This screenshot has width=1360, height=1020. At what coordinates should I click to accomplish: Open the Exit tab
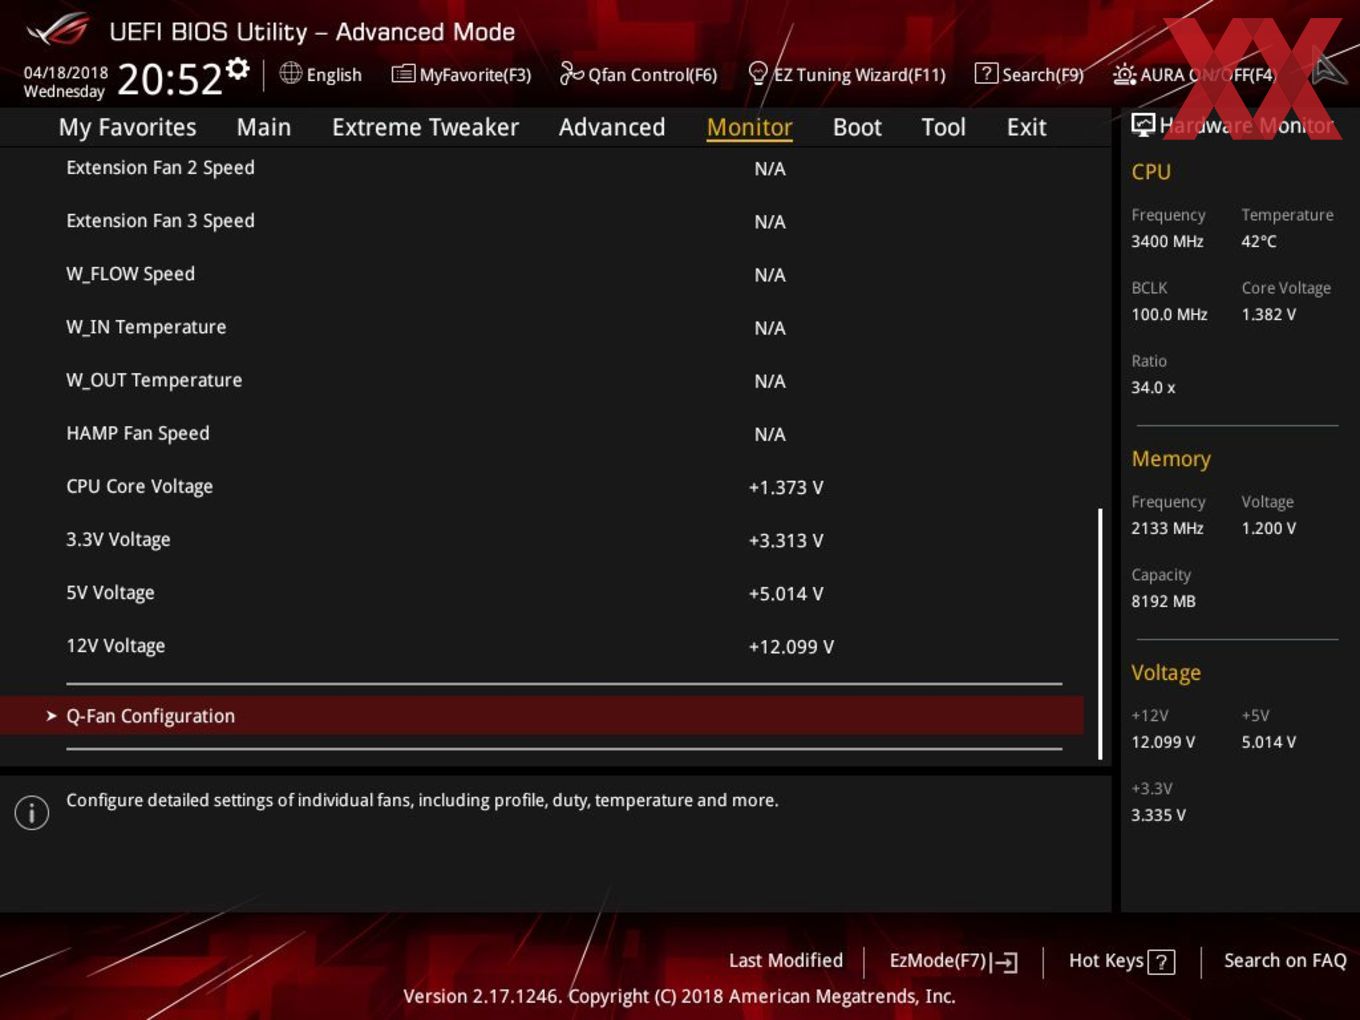(x=1026, y=127)
